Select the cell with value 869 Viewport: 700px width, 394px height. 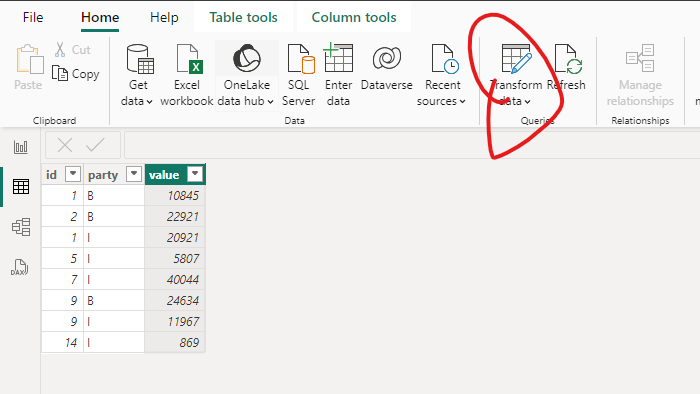[175, 342]
